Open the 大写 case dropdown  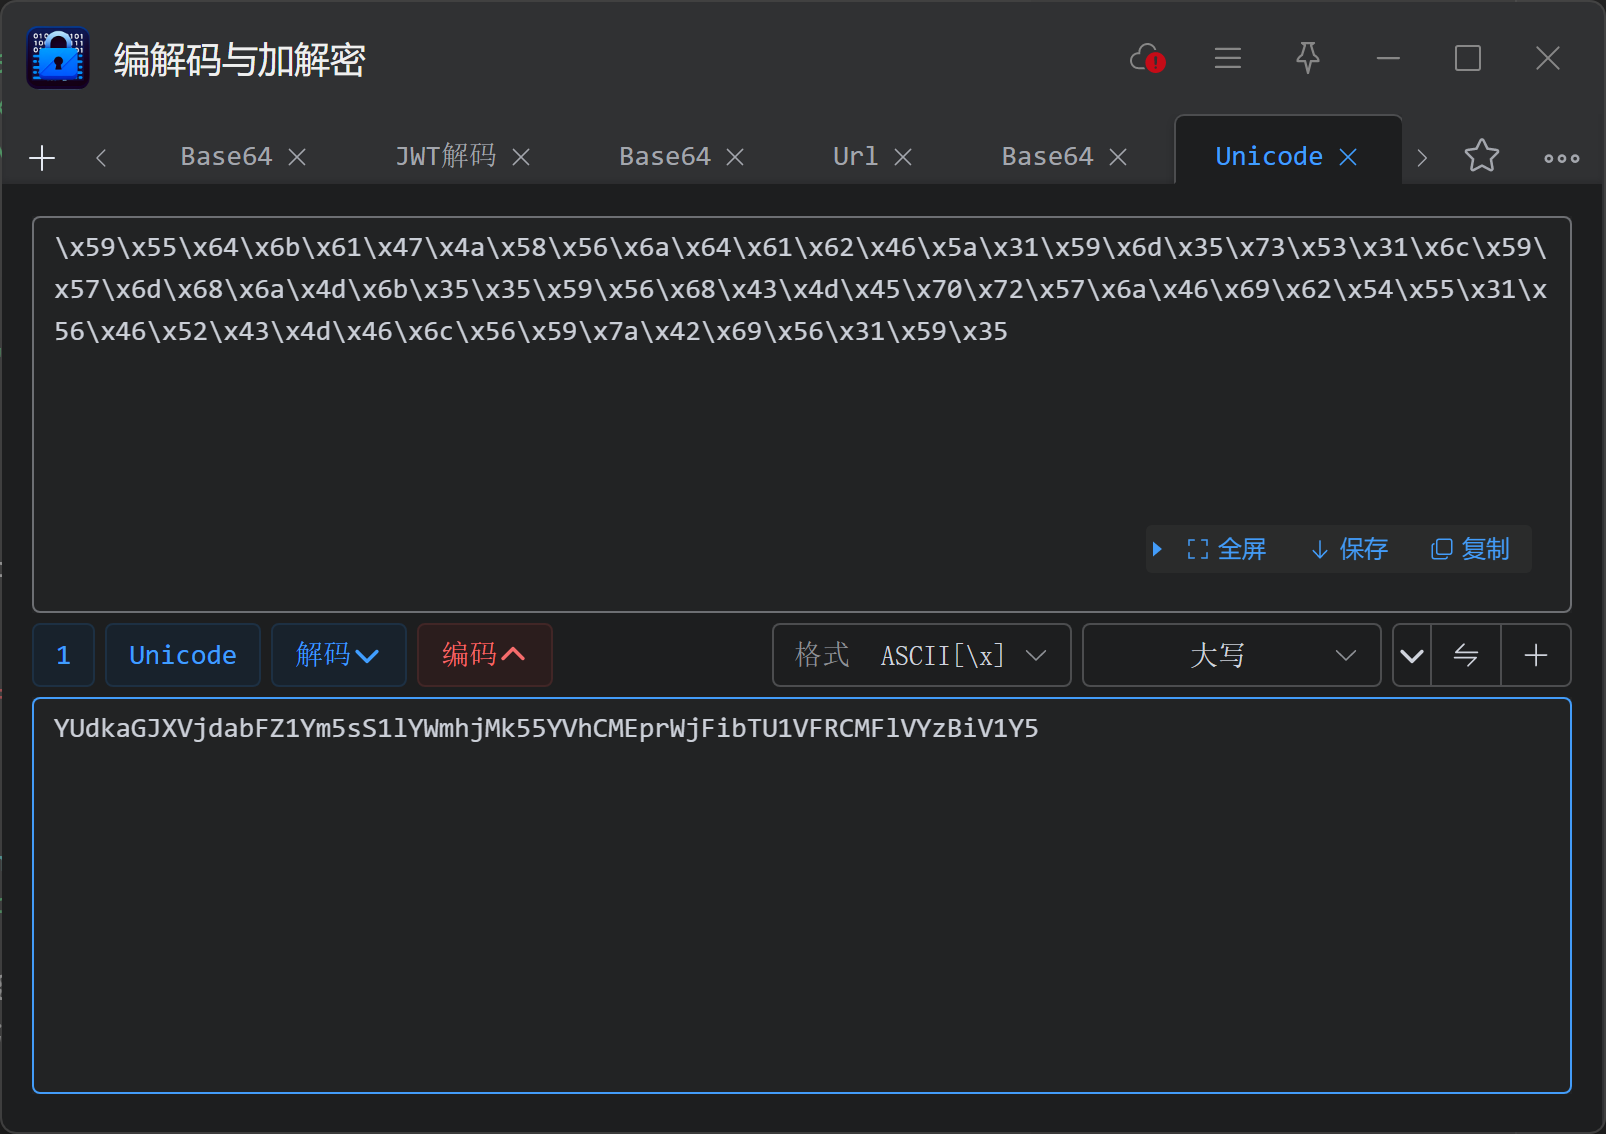point(1231,655)
